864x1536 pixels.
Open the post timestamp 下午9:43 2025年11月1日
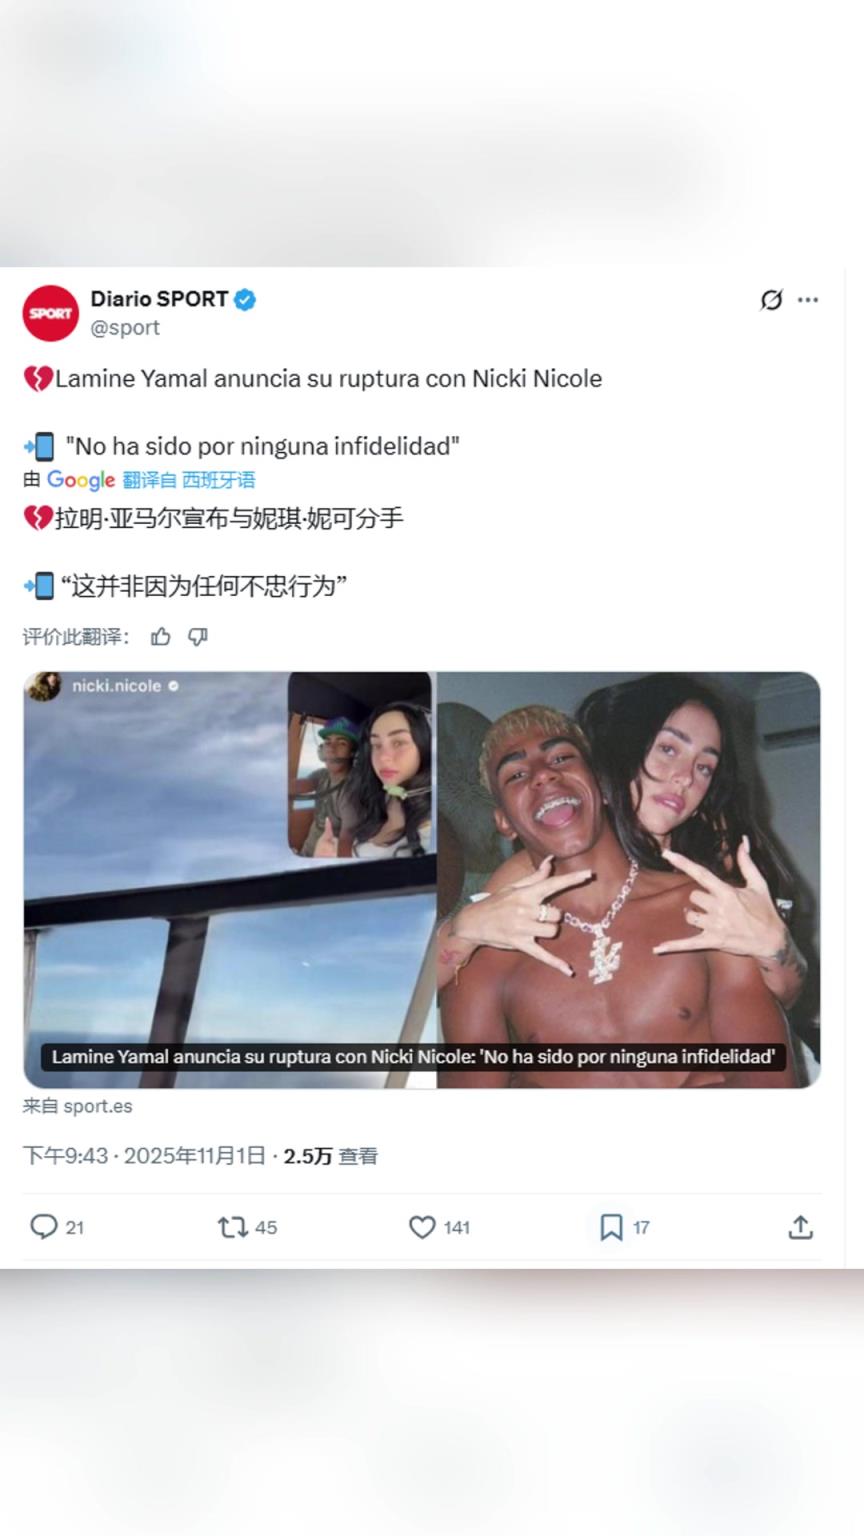(144, 1156)
